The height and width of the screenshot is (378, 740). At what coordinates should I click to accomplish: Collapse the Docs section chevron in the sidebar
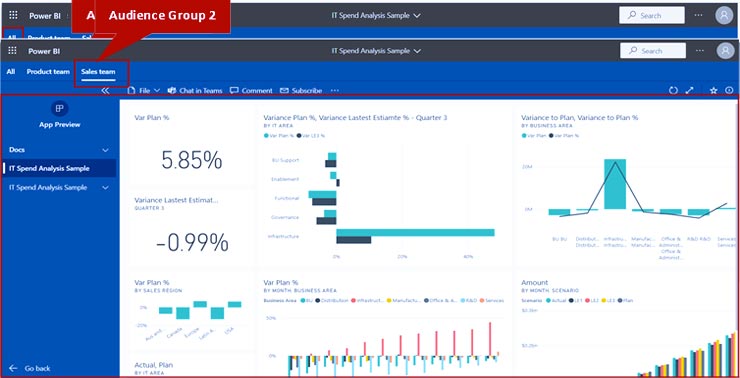point(106,150)
